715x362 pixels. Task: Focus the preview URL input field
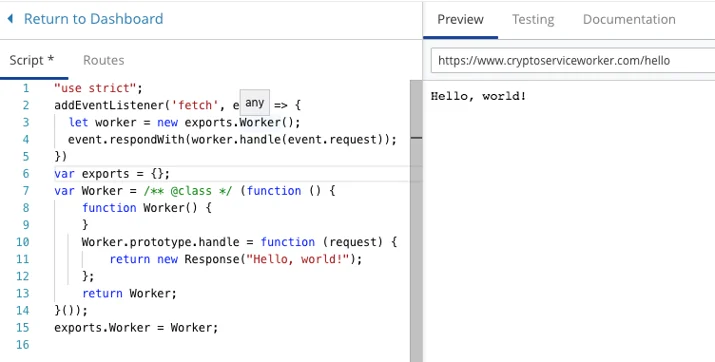[x=573, y=61]
